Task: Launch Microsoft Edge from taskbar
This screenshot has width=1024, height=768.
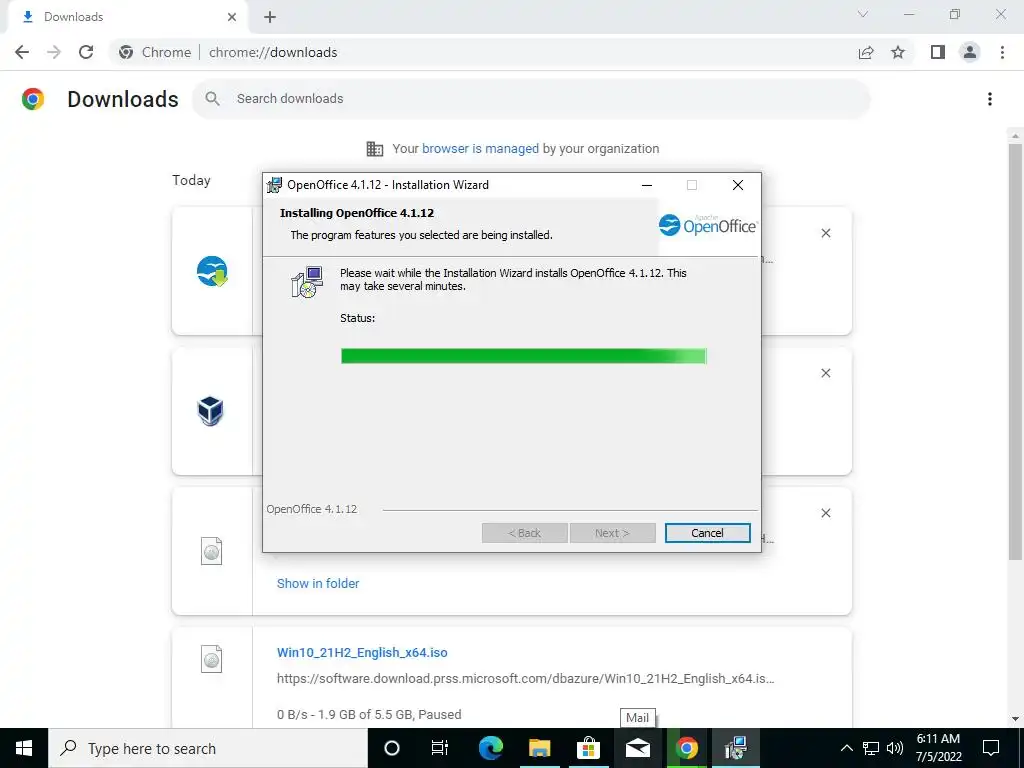Action: pyautogui.click(x=490, y=748)
